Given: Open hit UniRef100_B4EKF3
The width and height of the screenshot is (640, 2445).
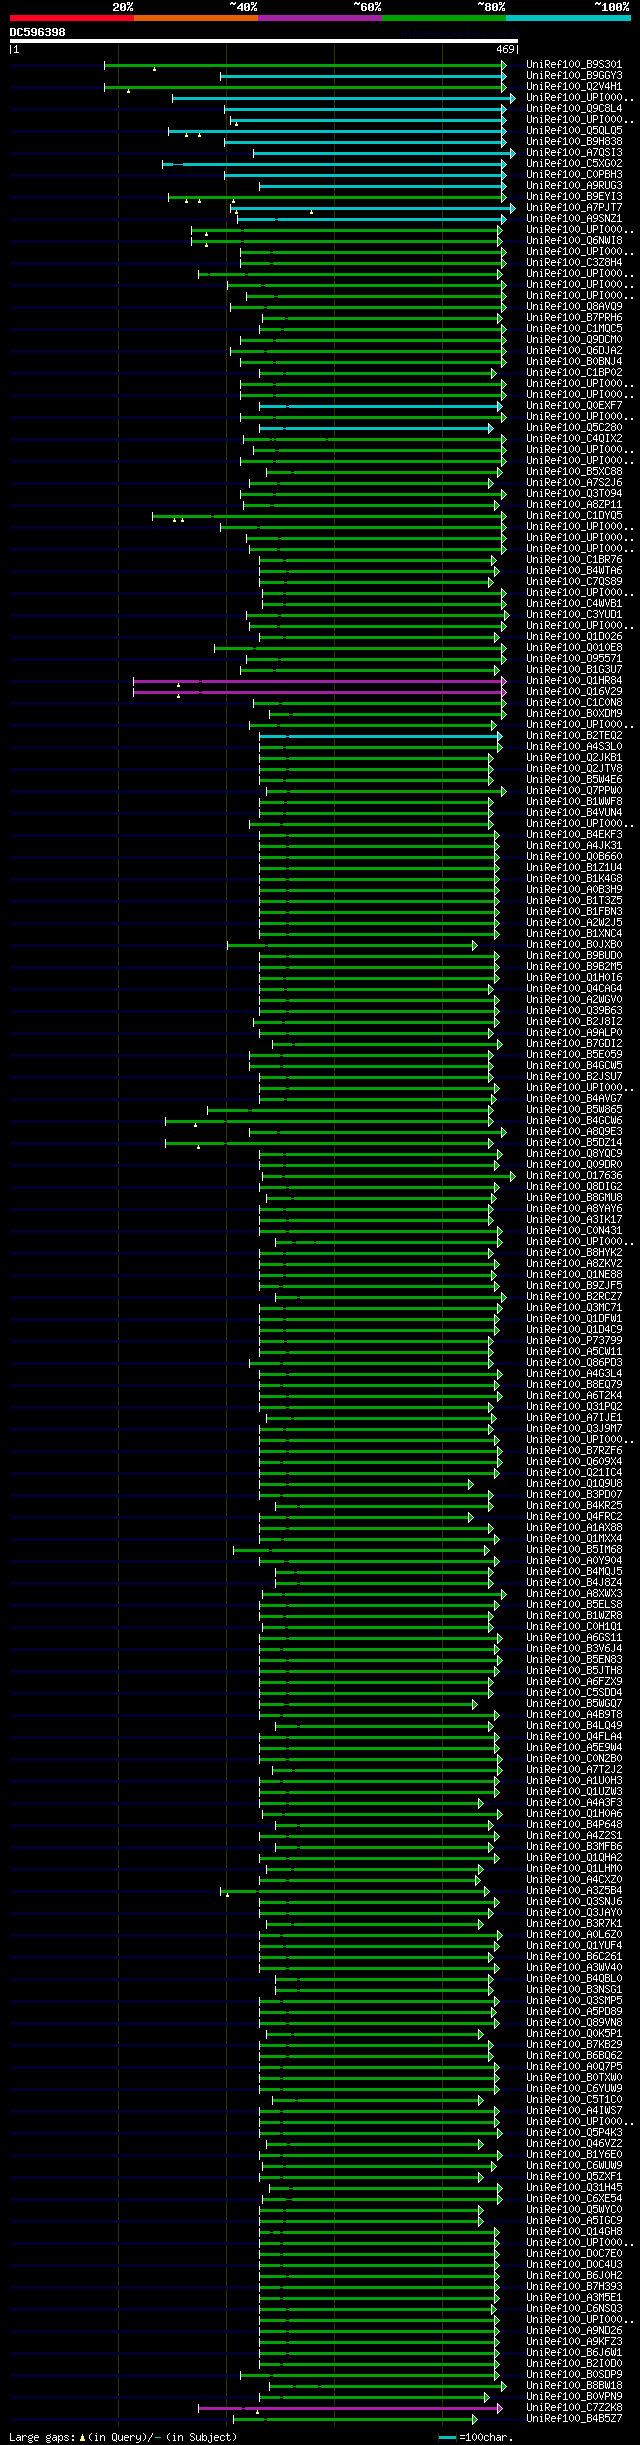Looking at the screenshot, I should click(574, 835).
